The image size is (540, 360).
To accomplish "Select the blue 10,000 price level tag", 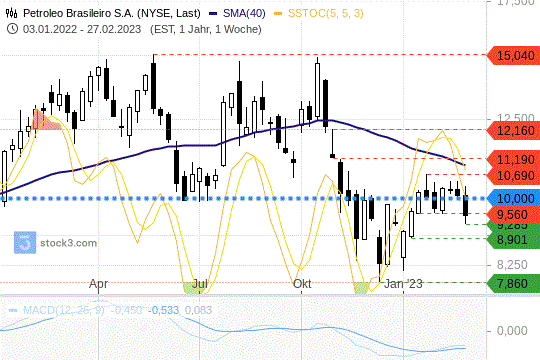I will [x=513, y=198].
